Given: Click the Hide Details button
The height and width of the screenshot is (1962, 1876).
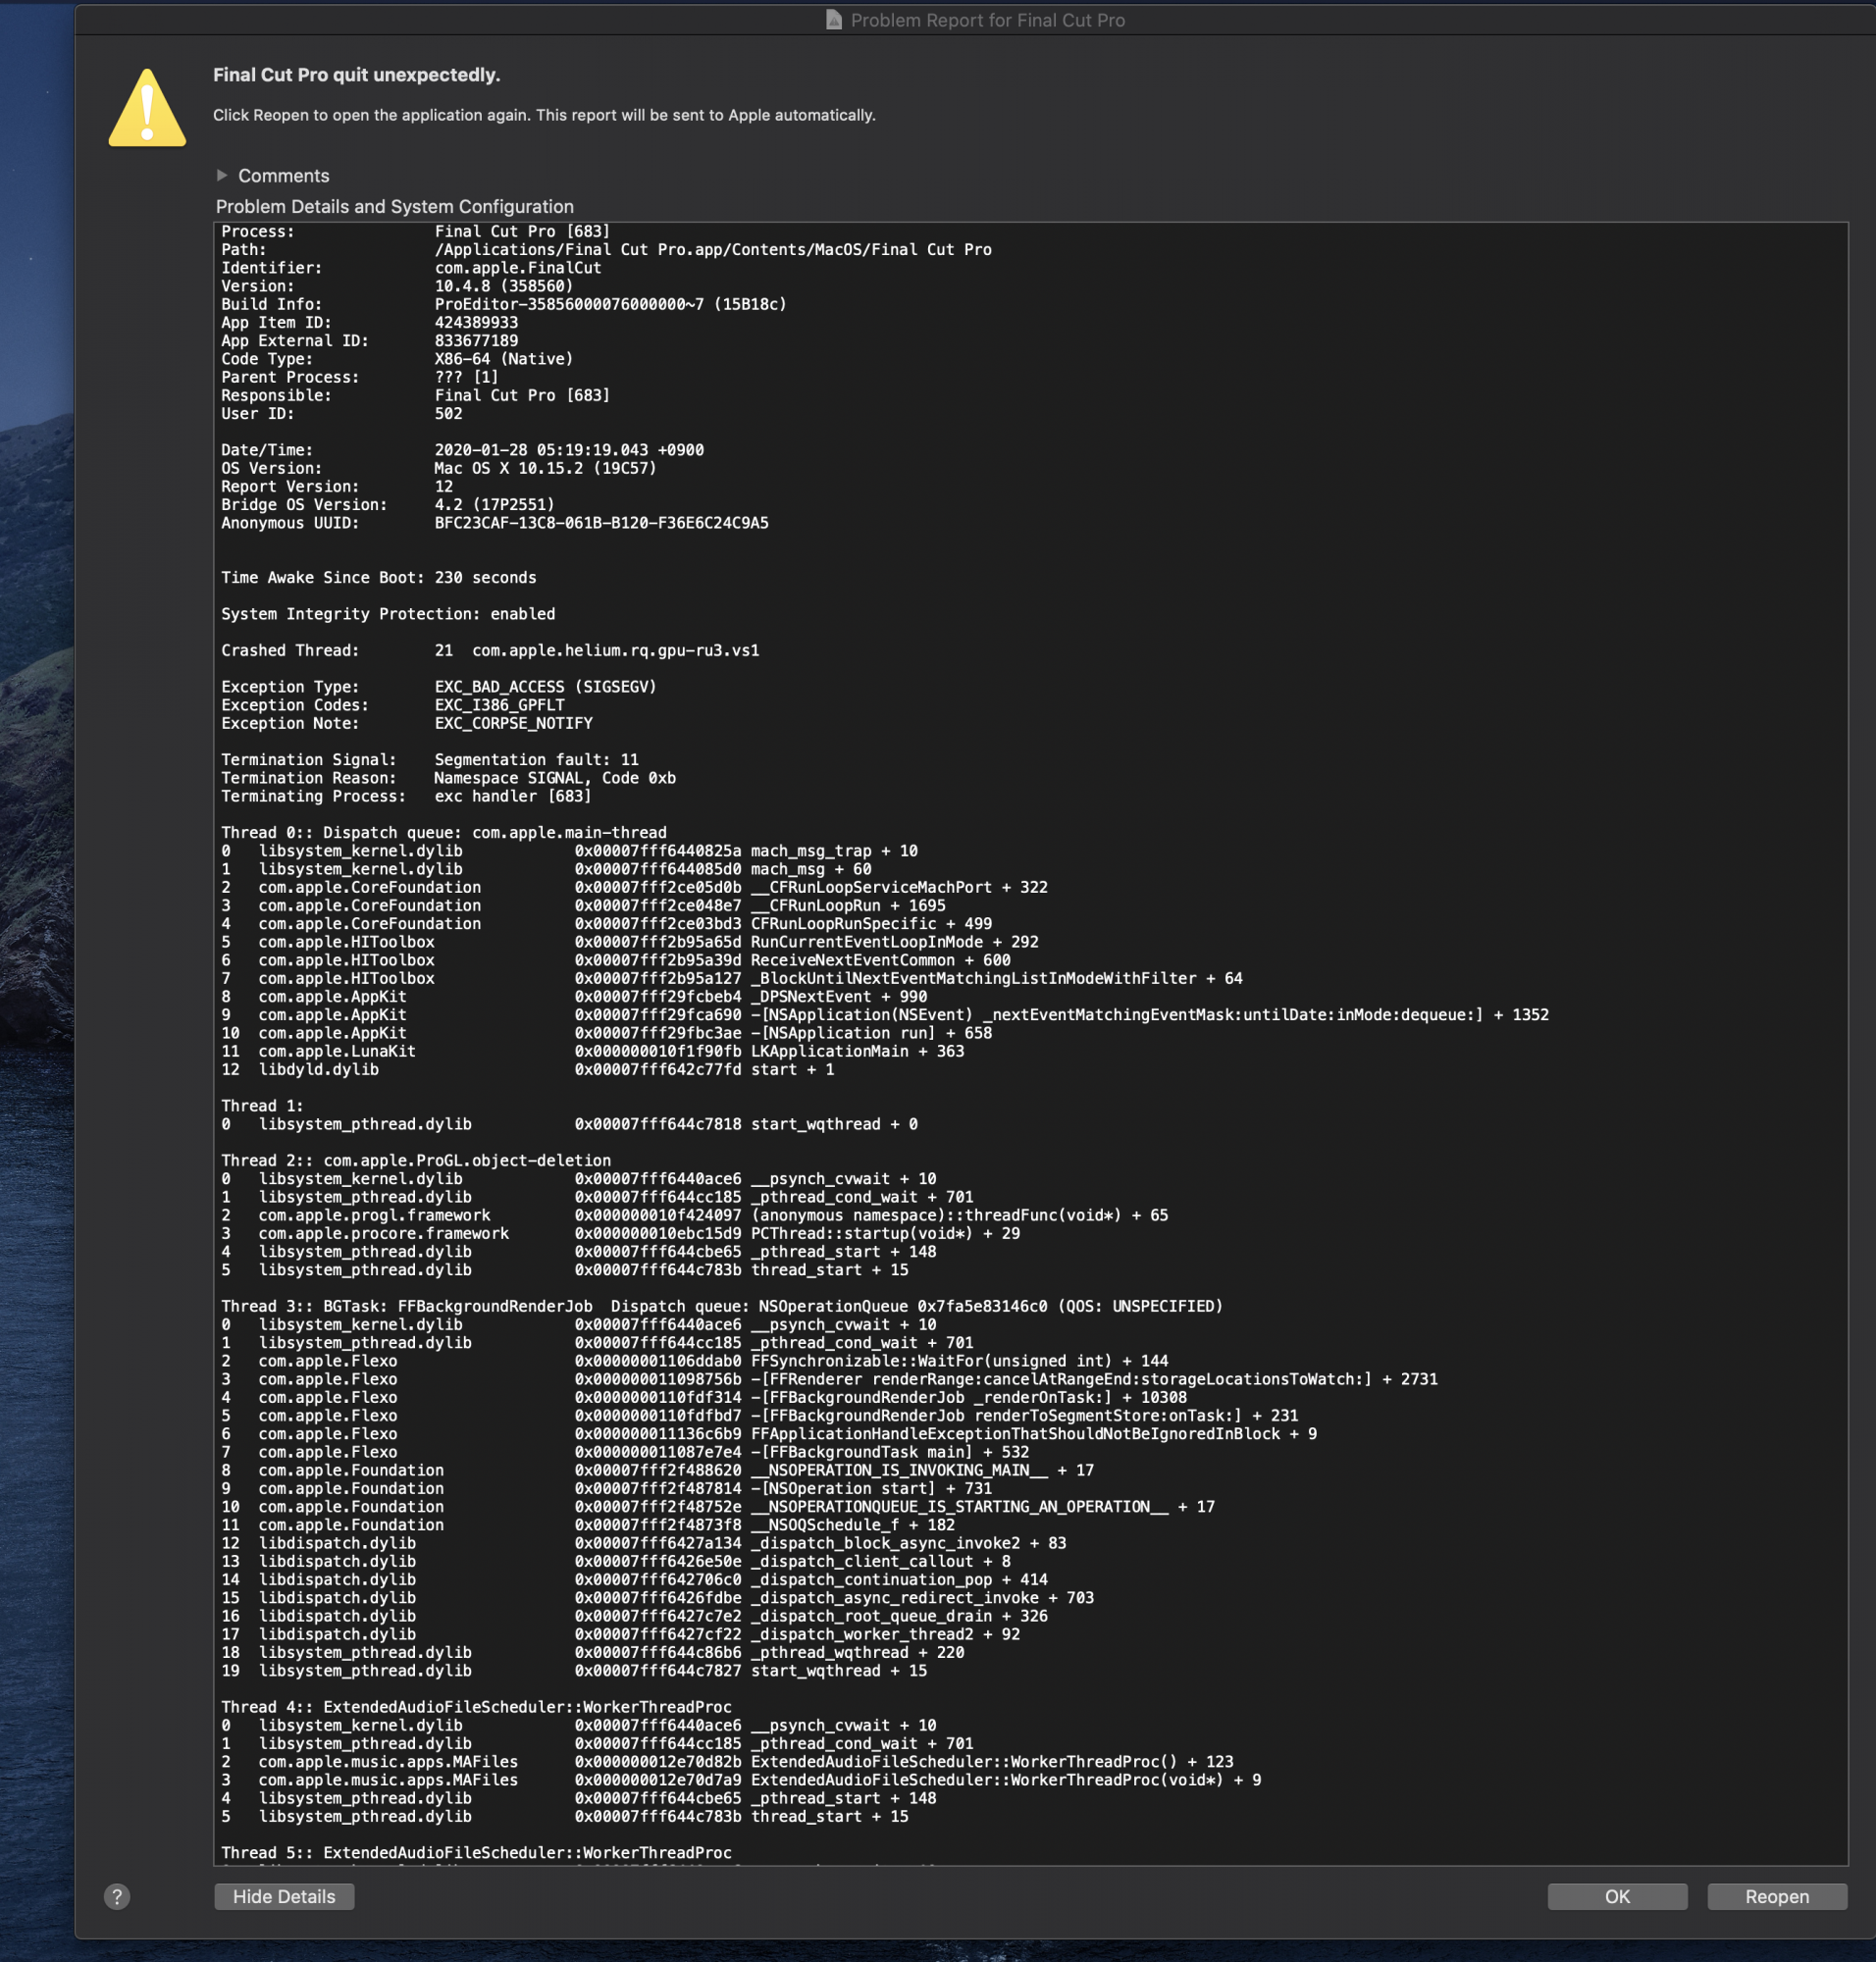Looking at the screenshot, I should tap(284, 1896).
